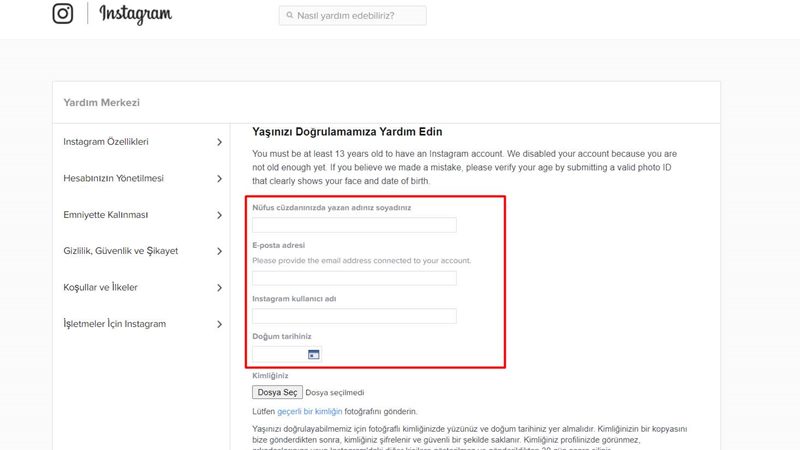Click the Instagram camera logo icon
The image size is (800, 450).
tap(63, 13)
